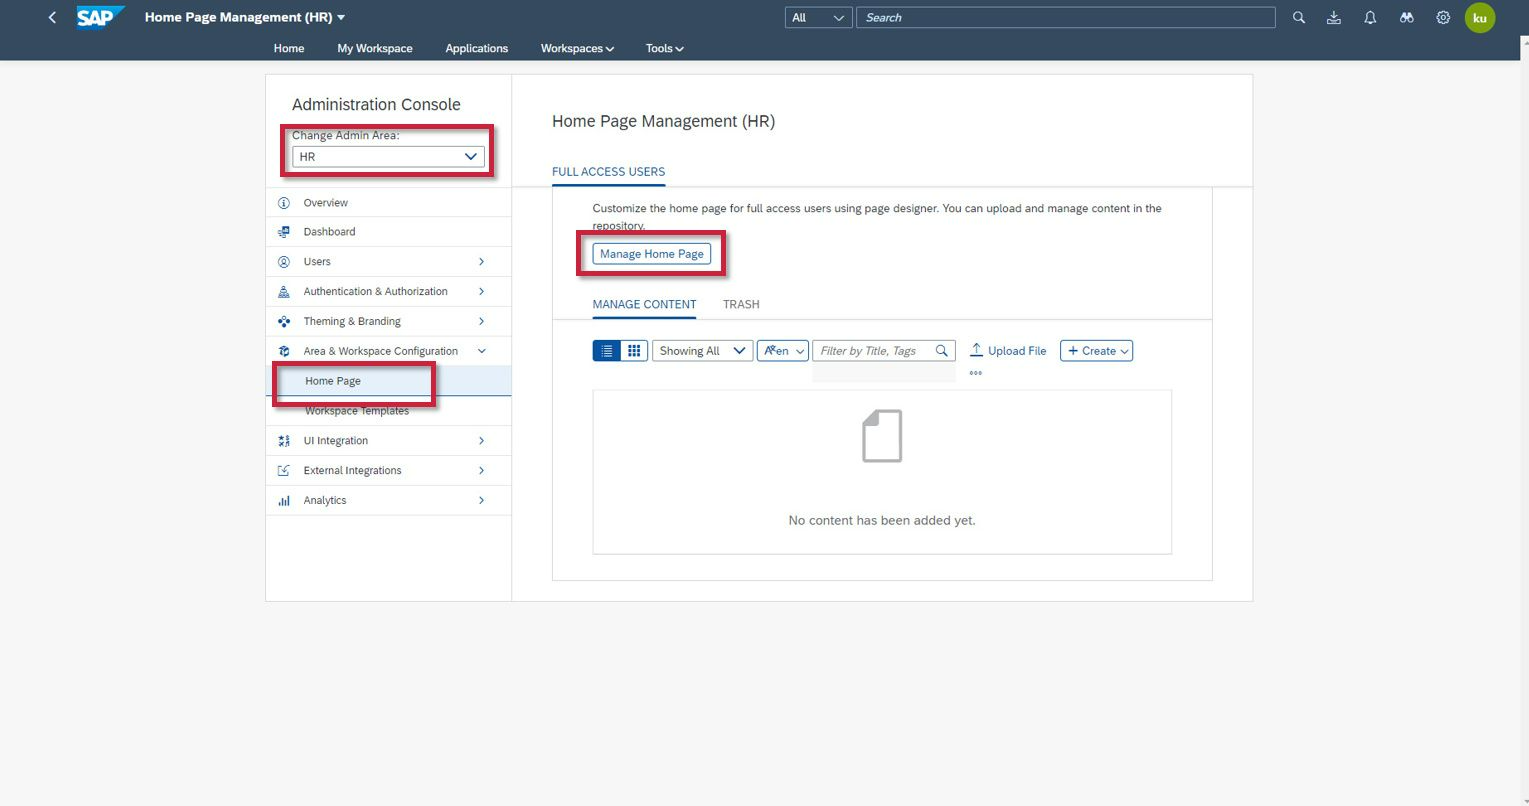Click the filter search magnifier icon

pos(942,351)
